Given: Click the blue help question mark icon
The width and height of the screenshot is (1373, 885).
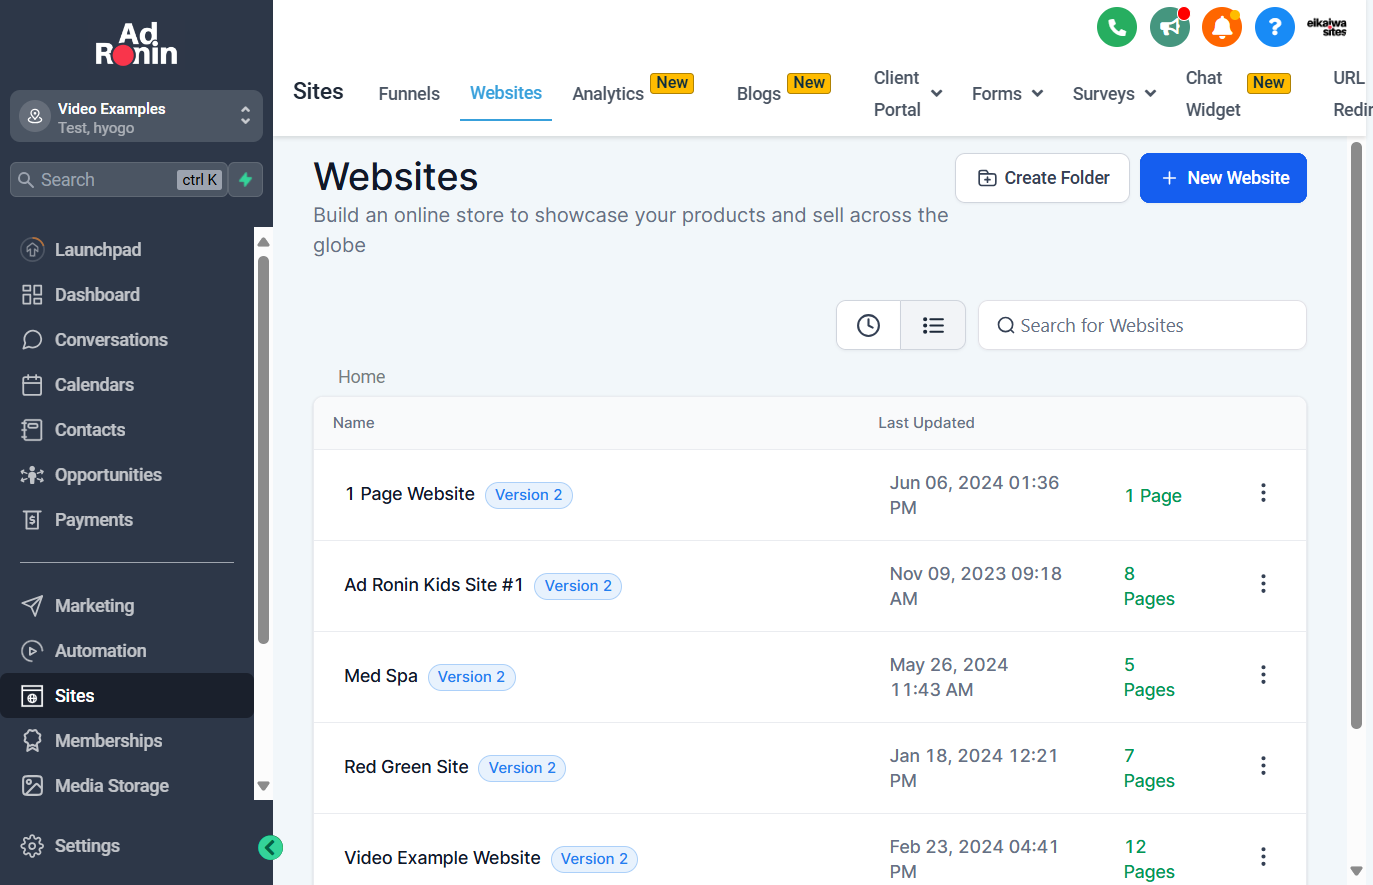Looking at the screenshot, I should click(1275, 27).
